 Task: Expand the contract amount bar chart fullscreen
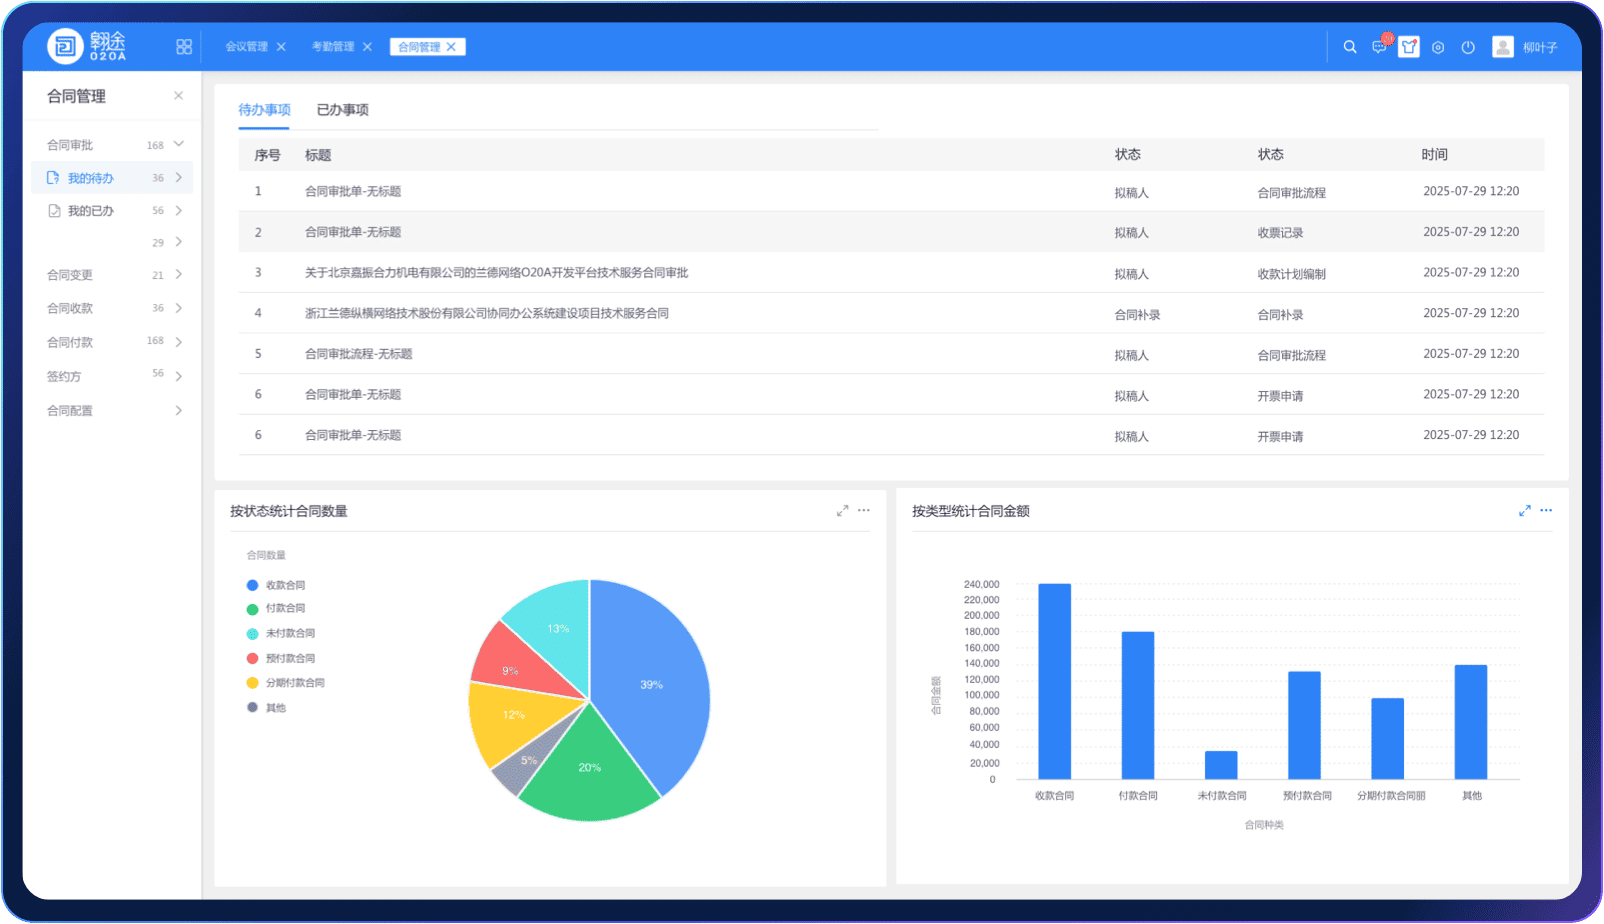click(1524, 511)
